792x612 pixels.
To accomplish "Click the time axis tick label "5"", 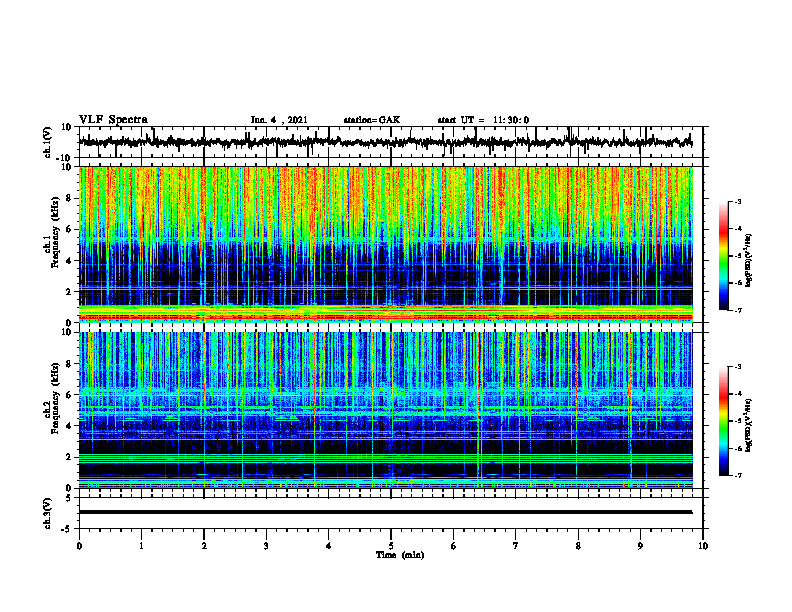I will tap(391, 546).
